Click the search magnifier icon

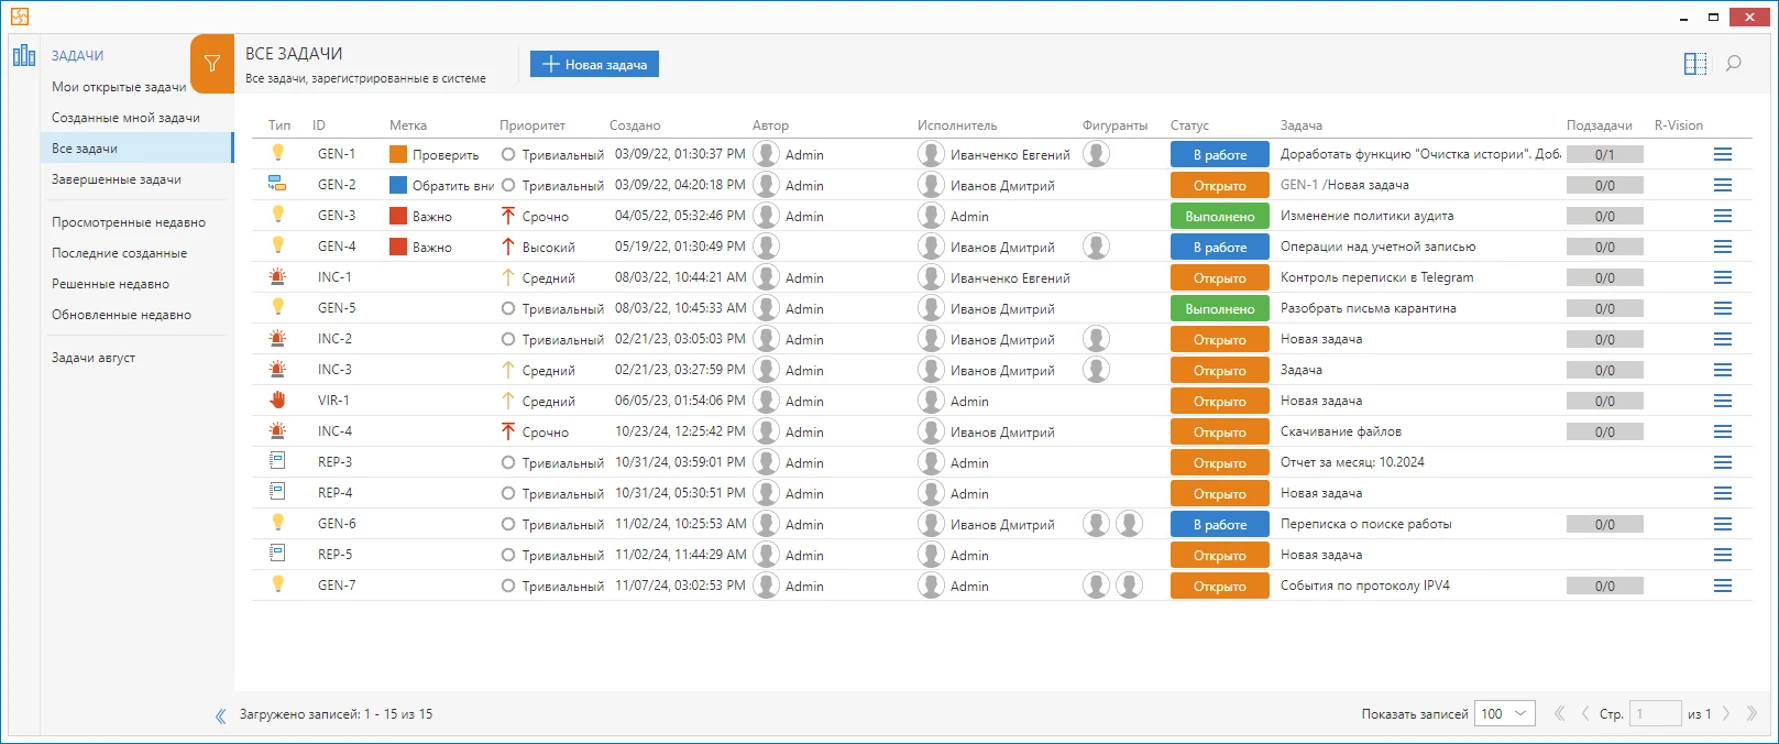pos(1733,64)
